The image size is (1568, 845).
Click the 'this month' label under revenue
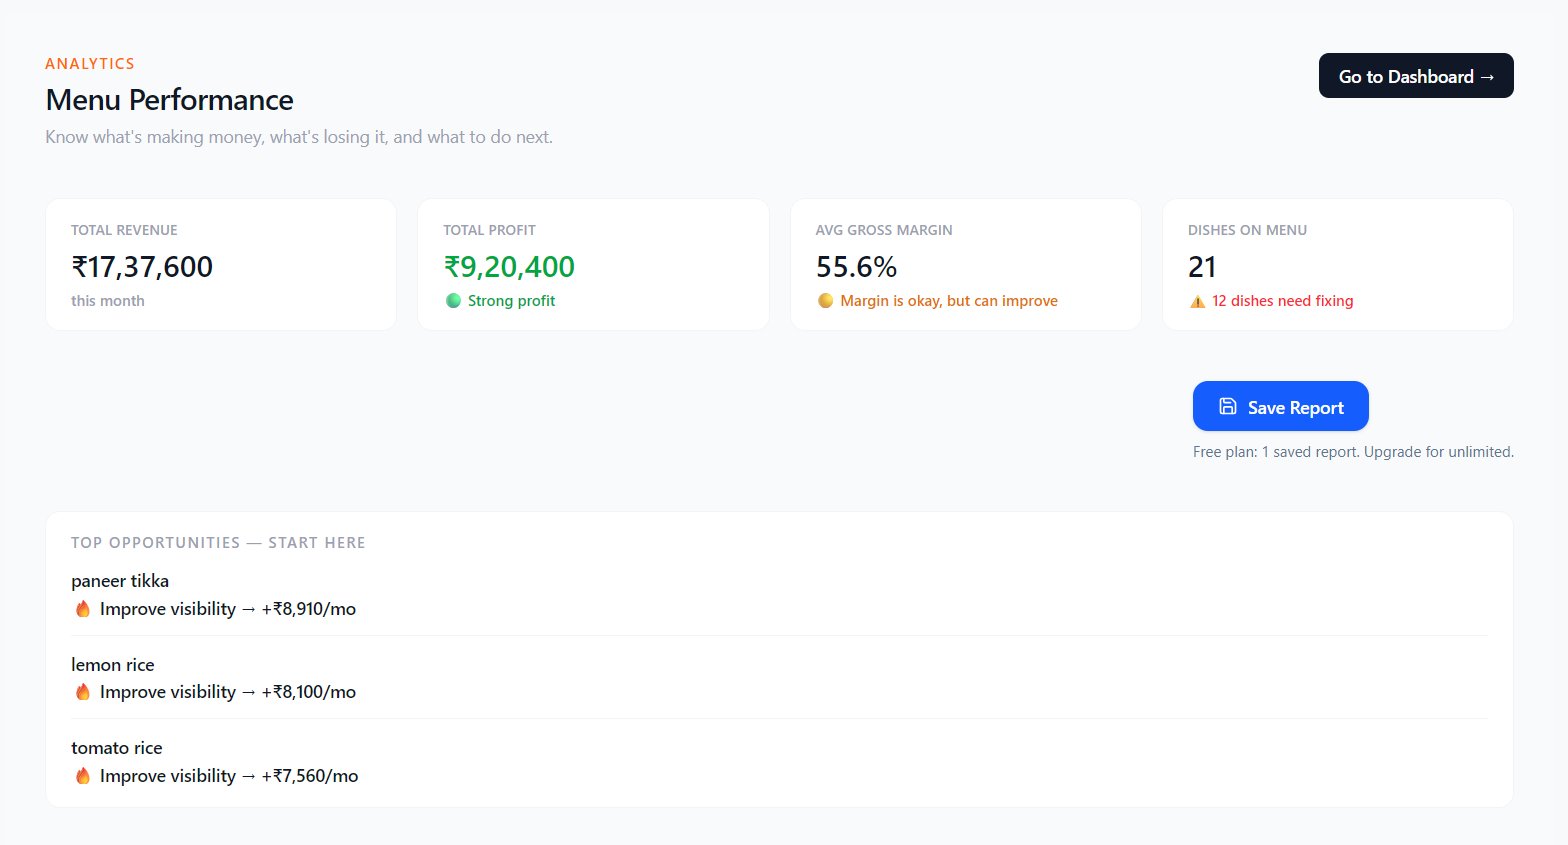click(x=108, y=301)
